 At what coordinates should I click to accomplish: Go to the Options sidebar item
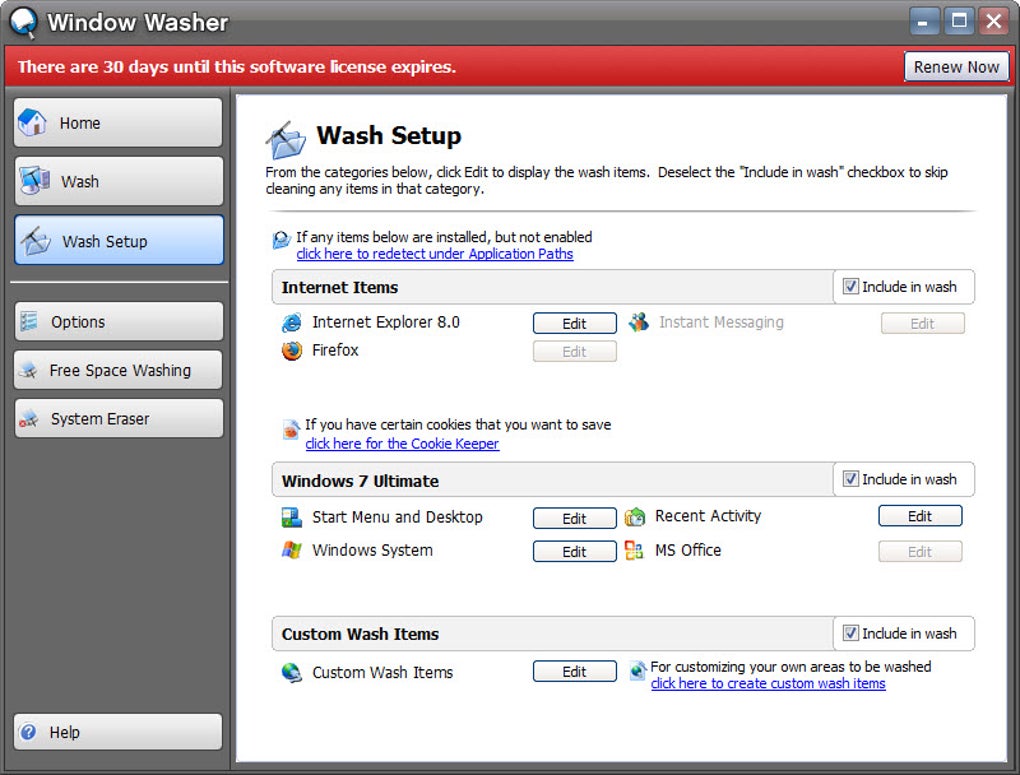point(118,321)
